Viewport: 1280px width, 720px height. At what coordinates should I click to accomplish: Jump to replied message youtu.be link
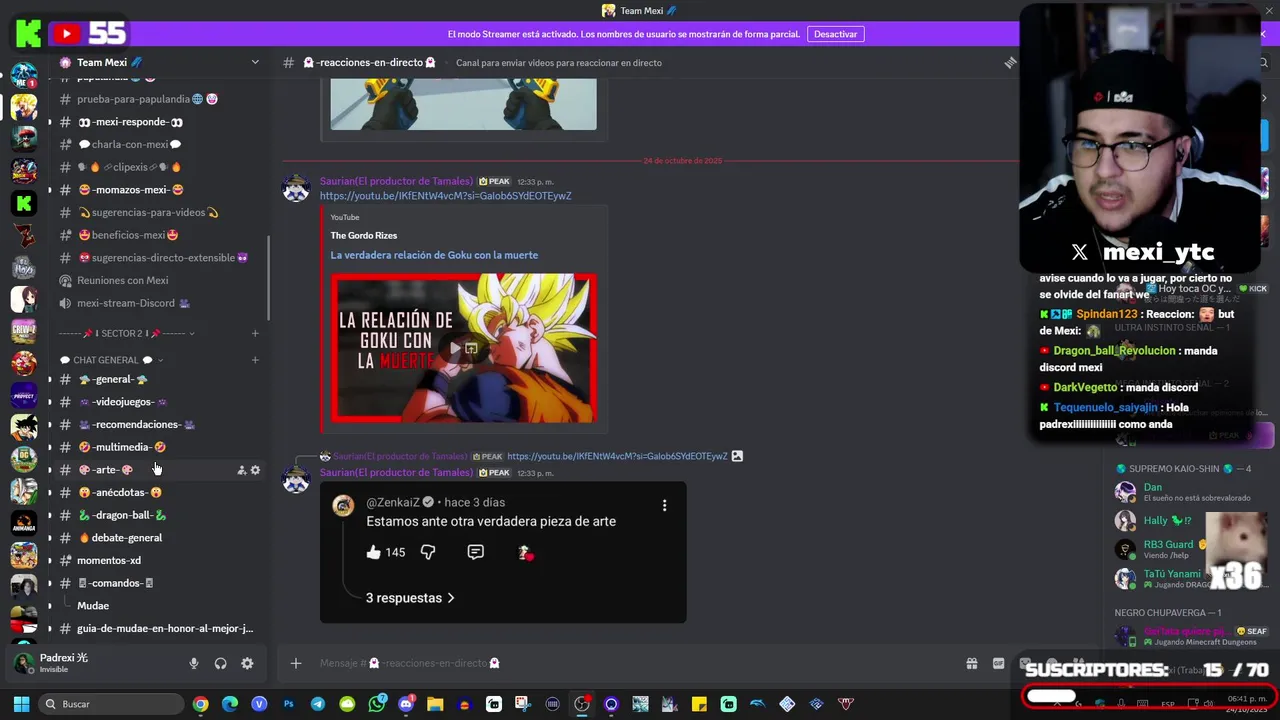617,456
